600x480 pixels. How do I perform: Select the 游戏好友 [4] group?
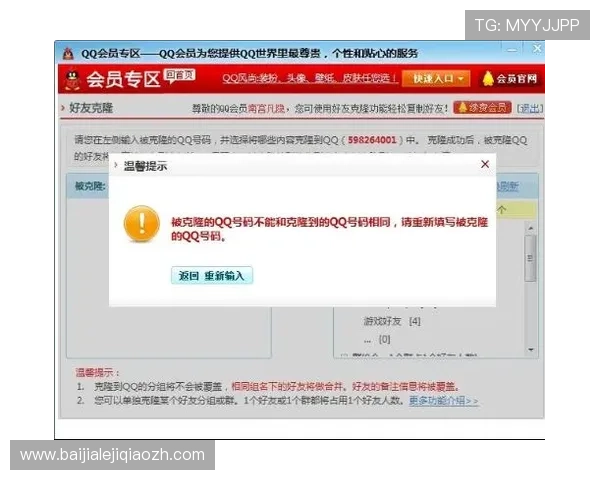pyautogui.click(x=392, y=321)
